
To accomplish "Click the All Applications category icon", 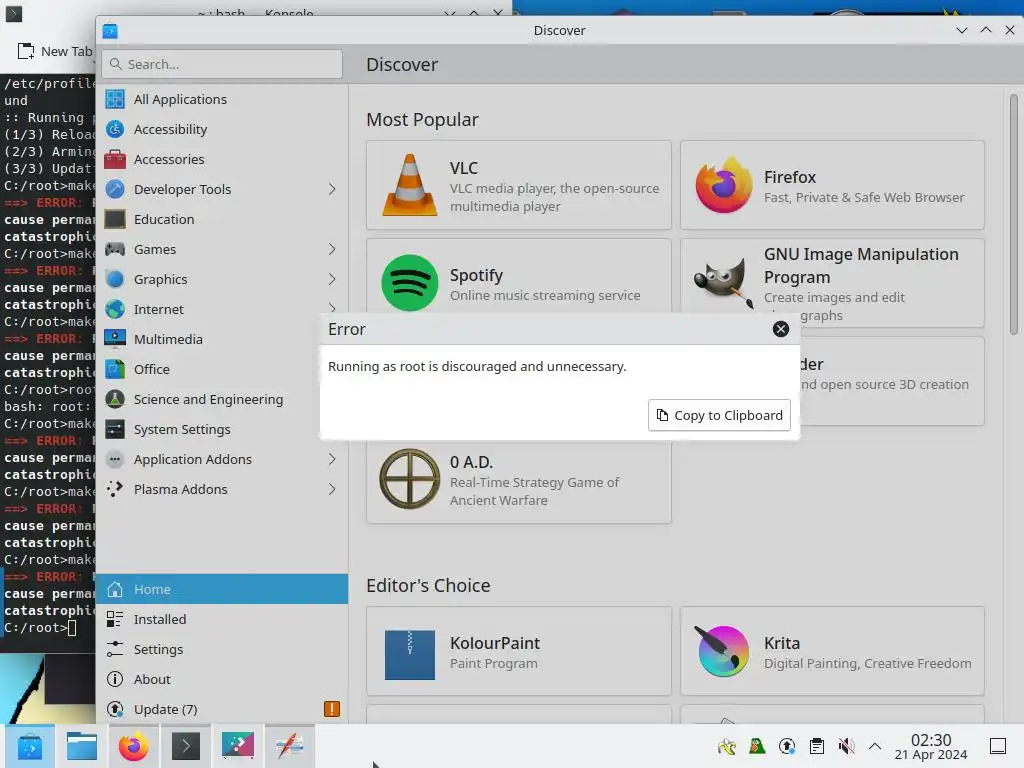I will click(115, 99).
